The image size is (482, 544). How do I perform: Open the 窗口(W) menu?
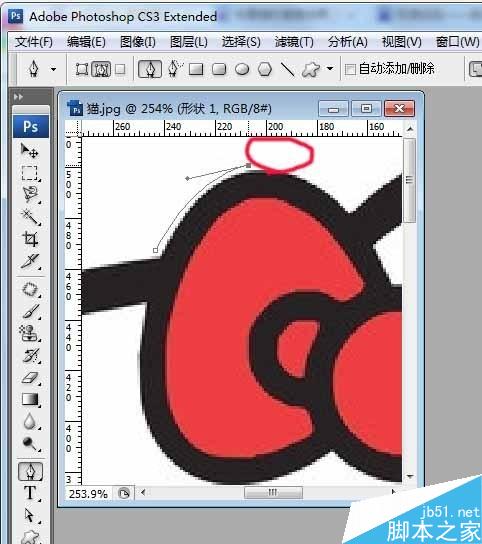(457, 42)
